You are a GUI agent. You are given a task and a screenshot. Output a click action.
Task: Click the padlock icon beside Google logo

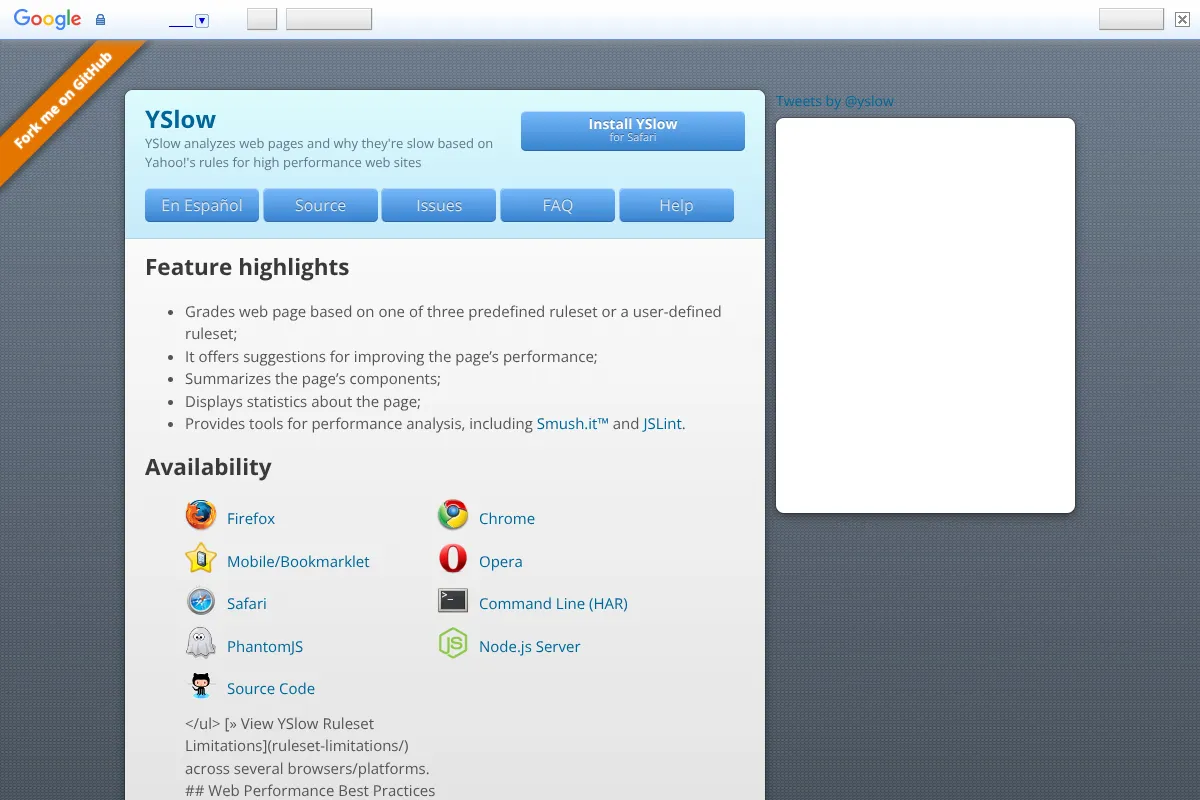pyautogui.click(x=100, y=20)
